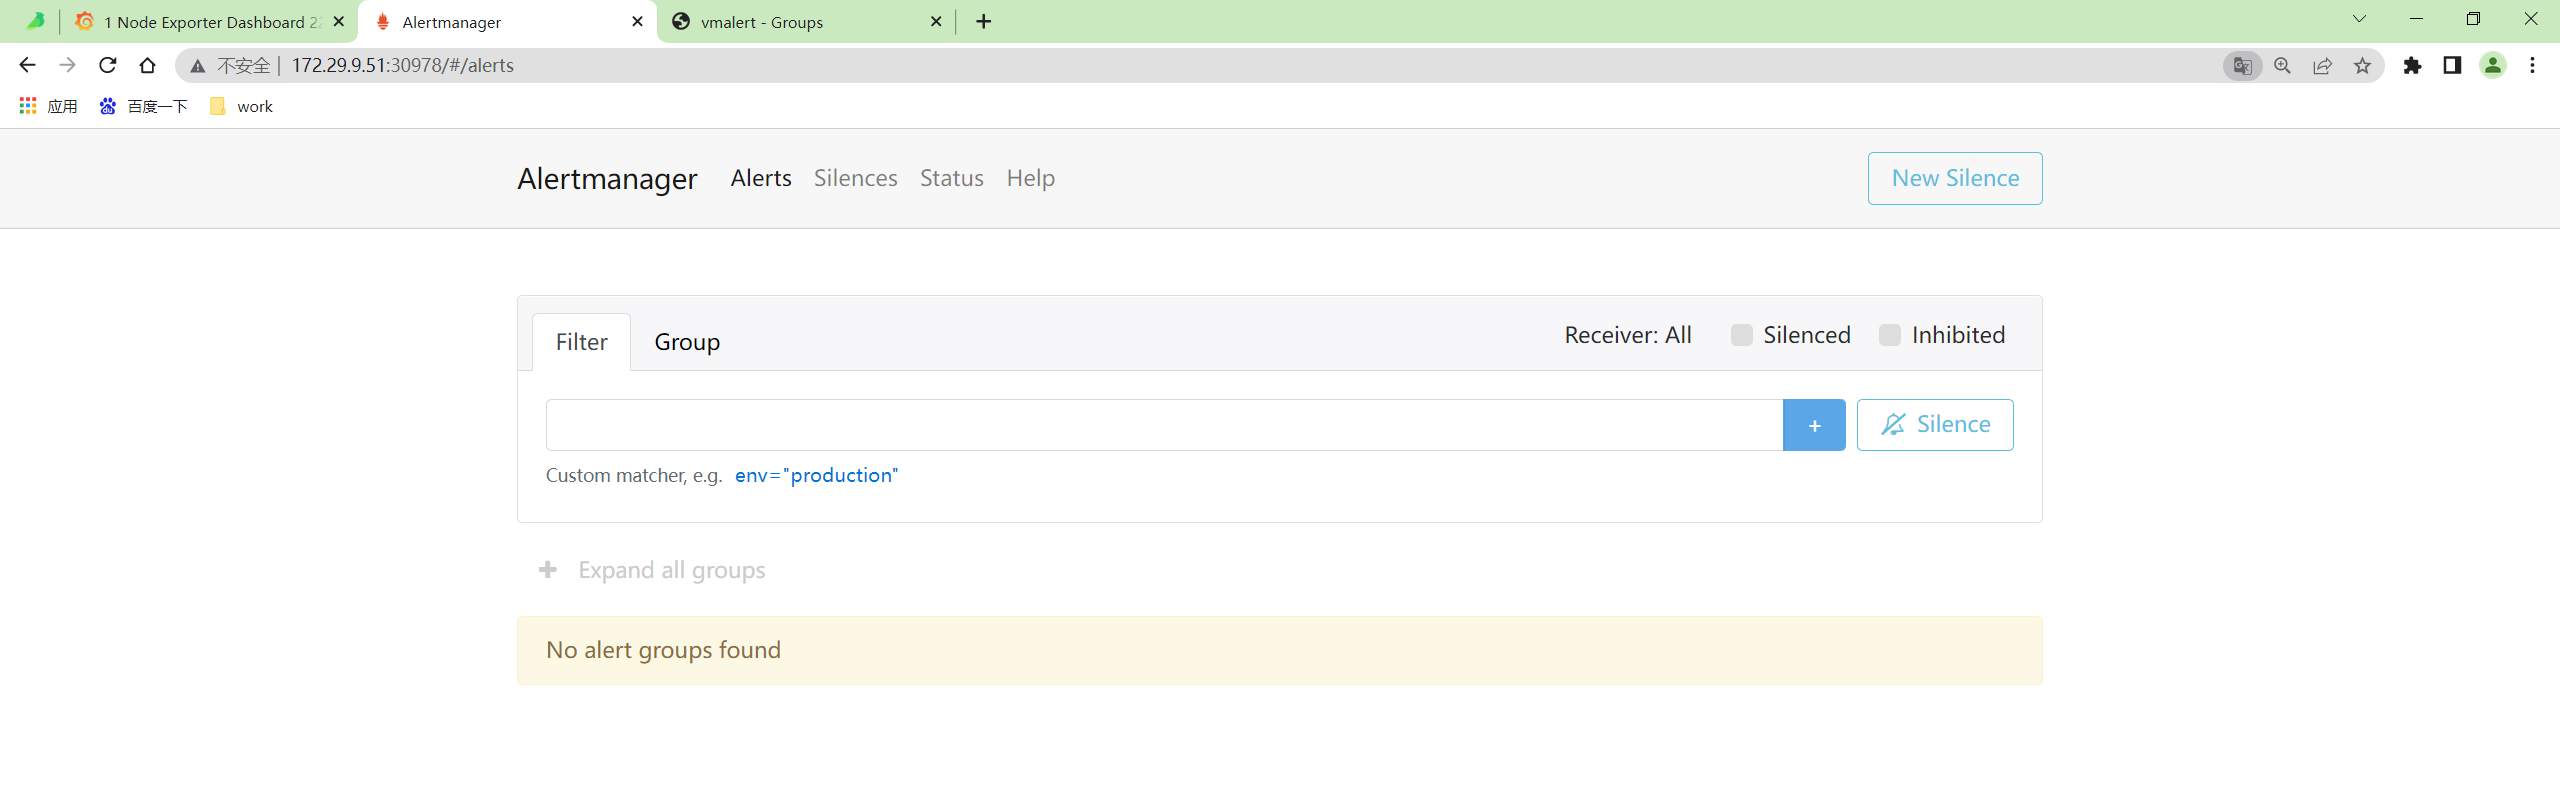The height and width of the screenshot is (802, 2560).
Task: Click the browser forward arrow
Action: [67, 65]
